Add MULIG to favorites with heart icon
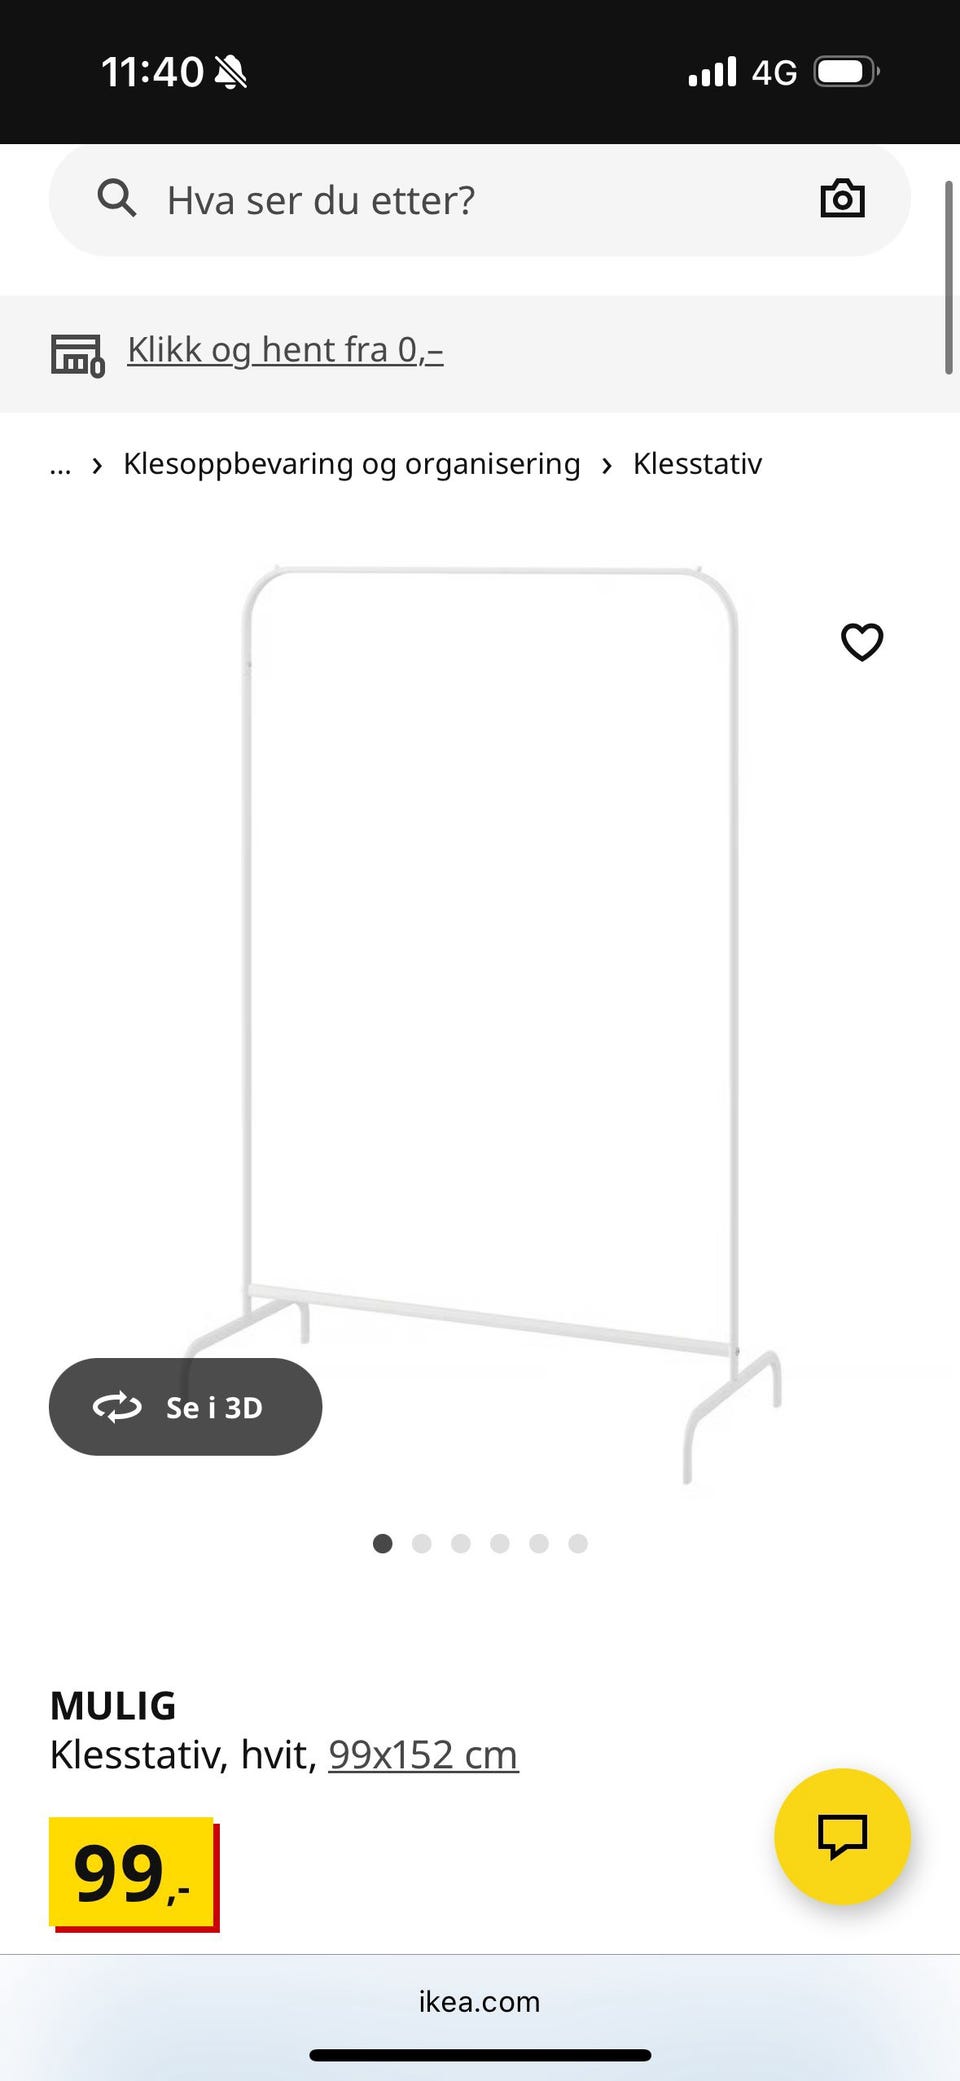The image size is (960, 2081). (x=862, y=642)
